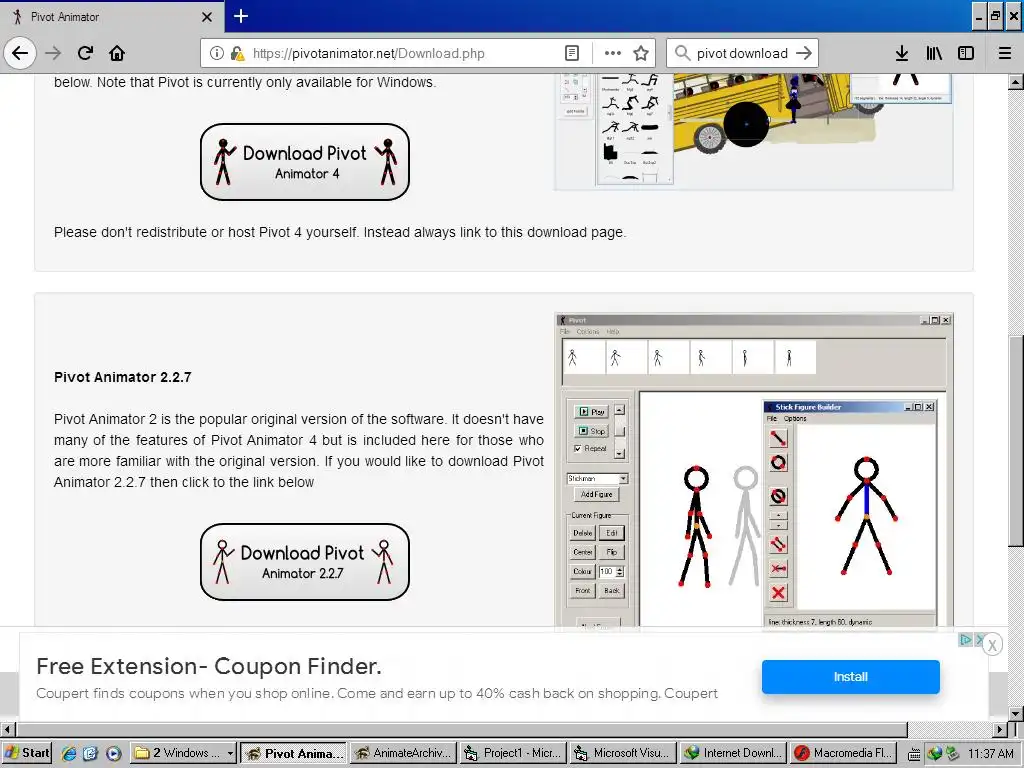The width and height of the screenshot is (1024, 768).
Task: Switch to Macromedia Fl... taskbar window
Action: point(842,753)
